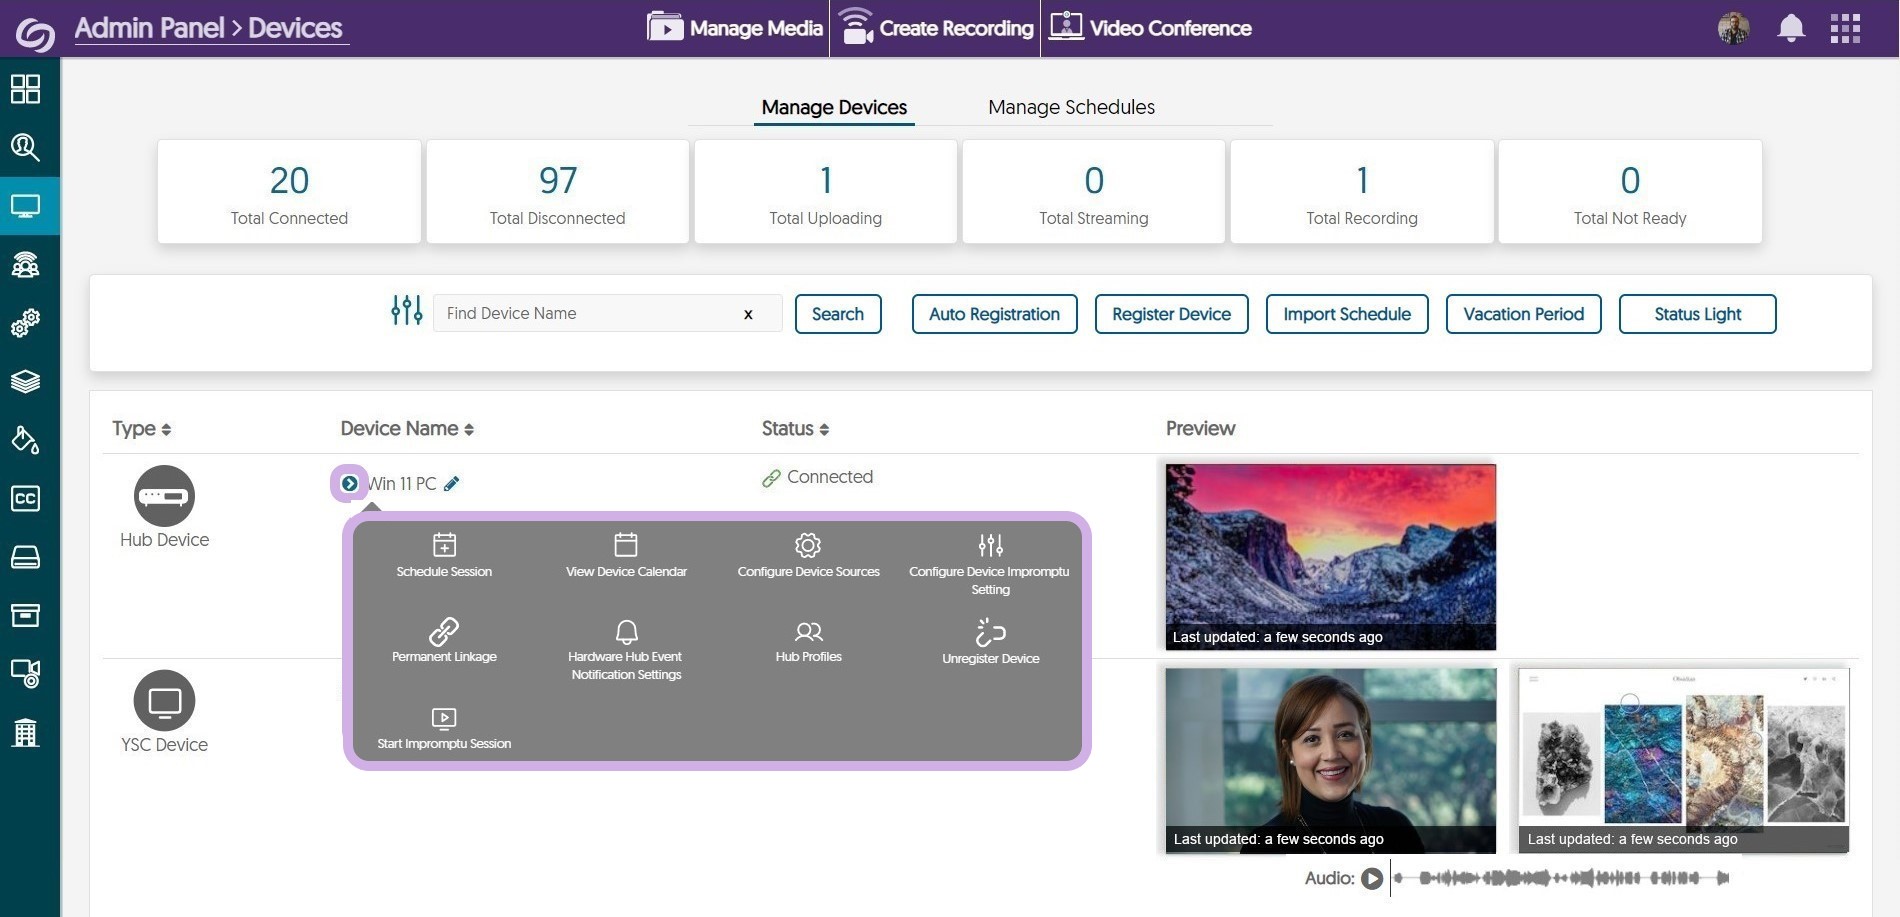Viewport: 1900px width, 917px height.
Task: Sort by Device Name column
Action: [407, 429]
